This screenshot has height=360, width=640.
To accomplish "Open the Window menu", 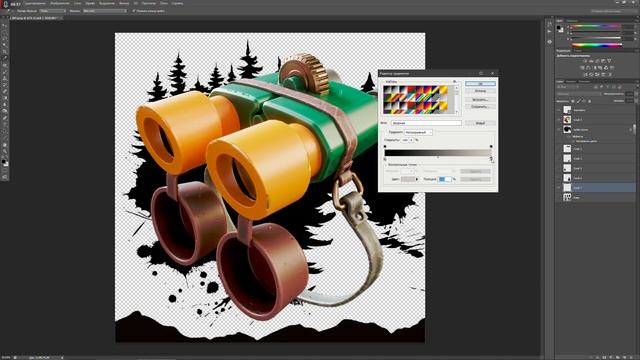I will click(x=164, y=3).
